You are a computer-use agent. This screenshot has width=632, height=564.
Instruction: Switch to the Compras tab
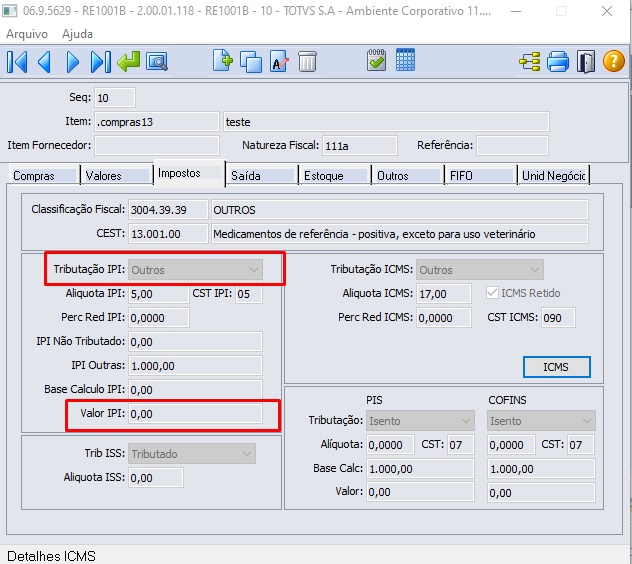point(44,175)
